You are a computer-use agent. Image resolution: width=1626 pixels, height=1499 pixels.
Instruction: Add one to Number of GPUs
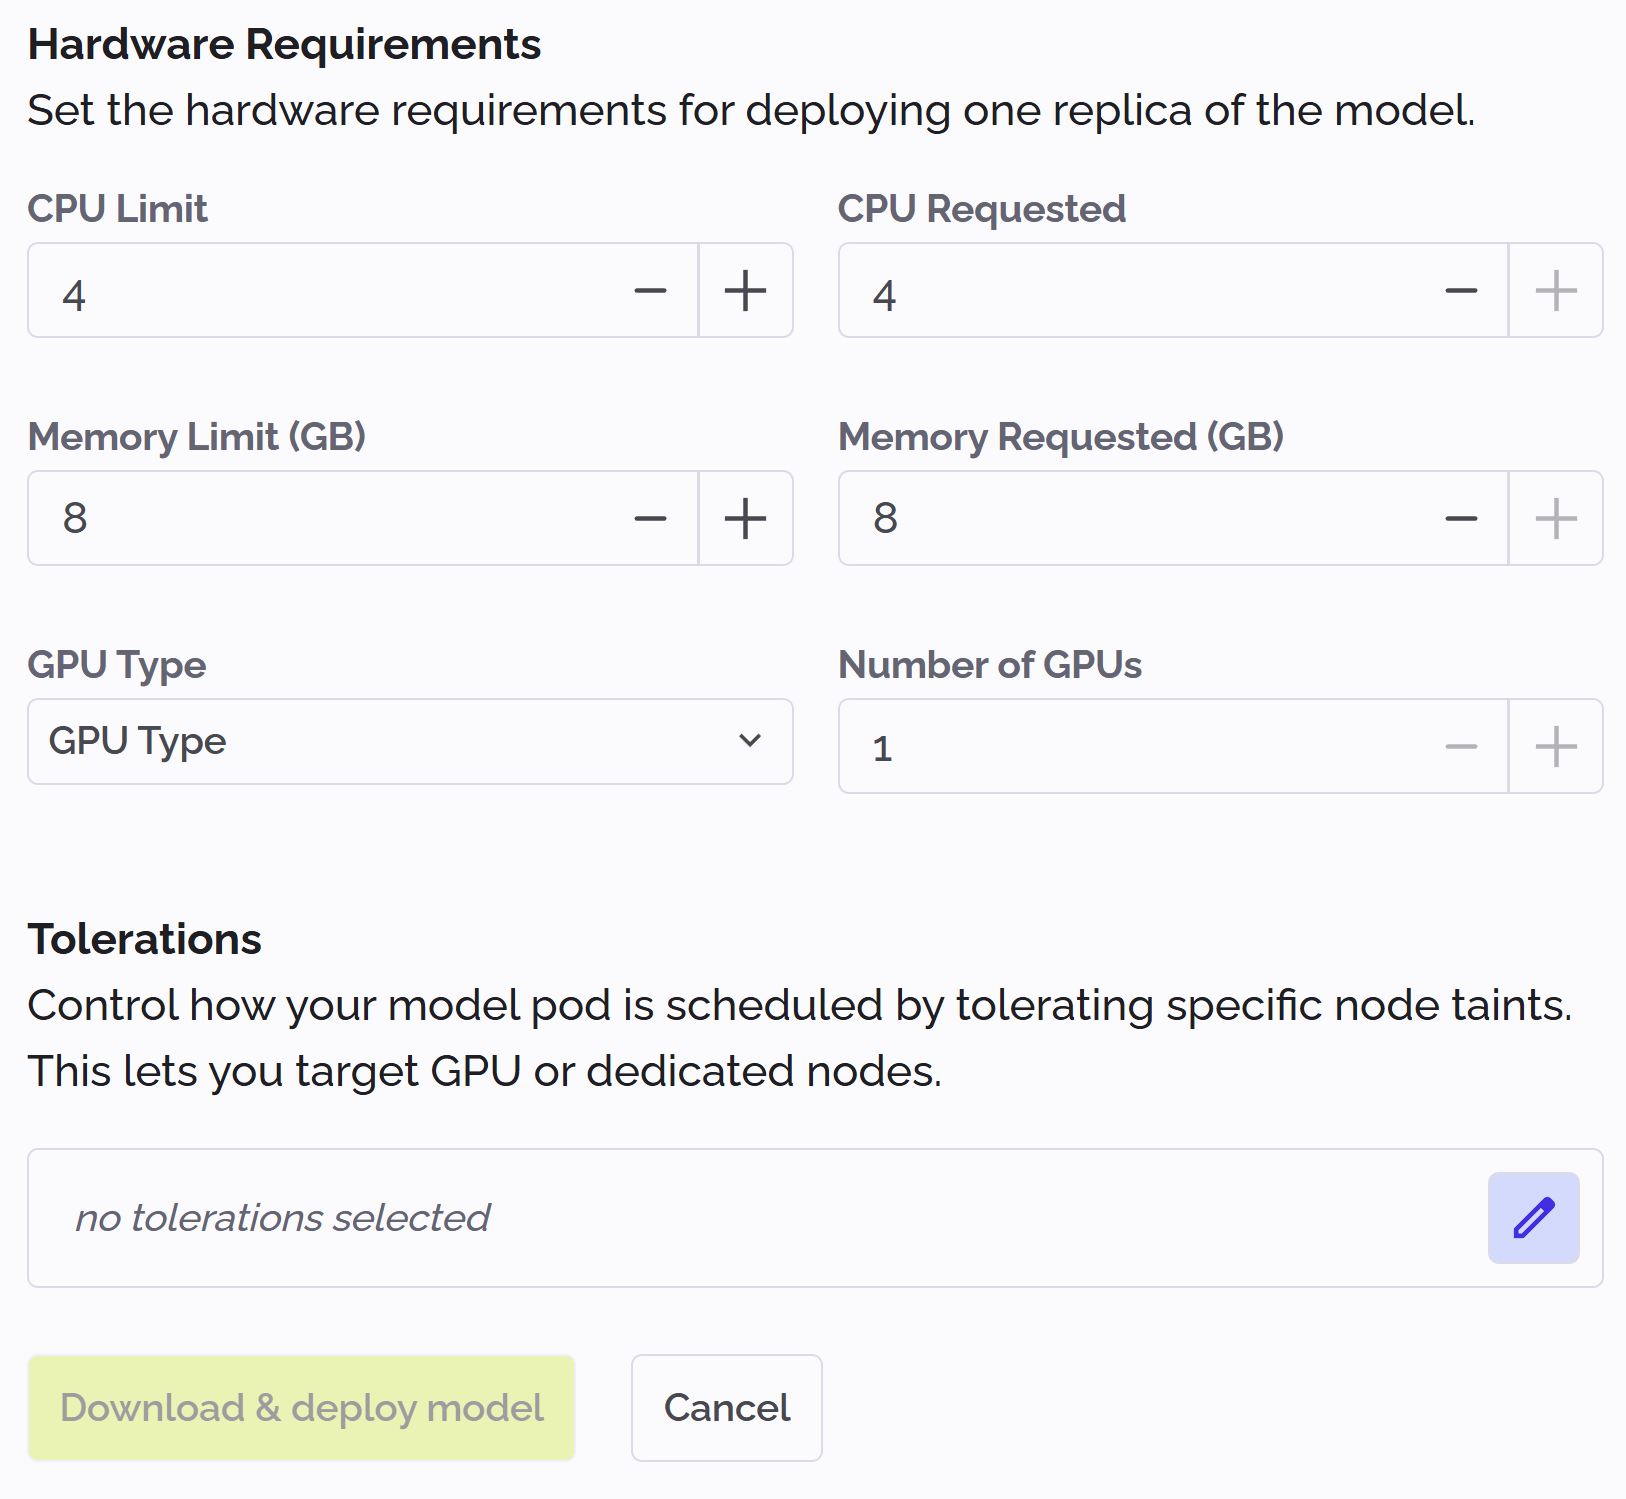(x=1554, y=746)
